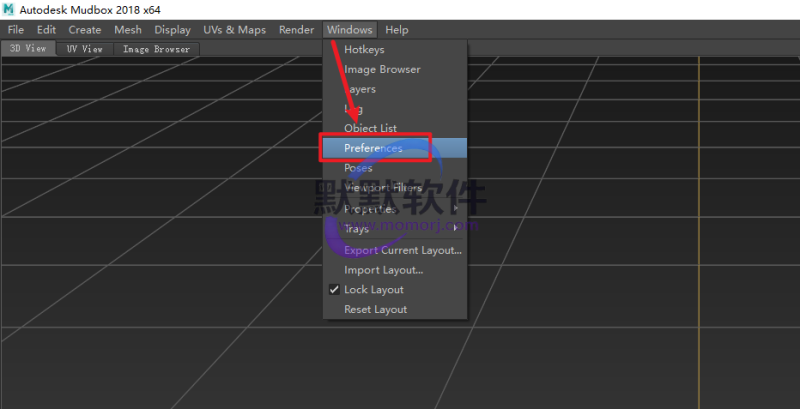Choose Image Browser menu entry in dropdown
Image resolution: width=800 pixels, height=409 pixels.
(x=381, y=69)
